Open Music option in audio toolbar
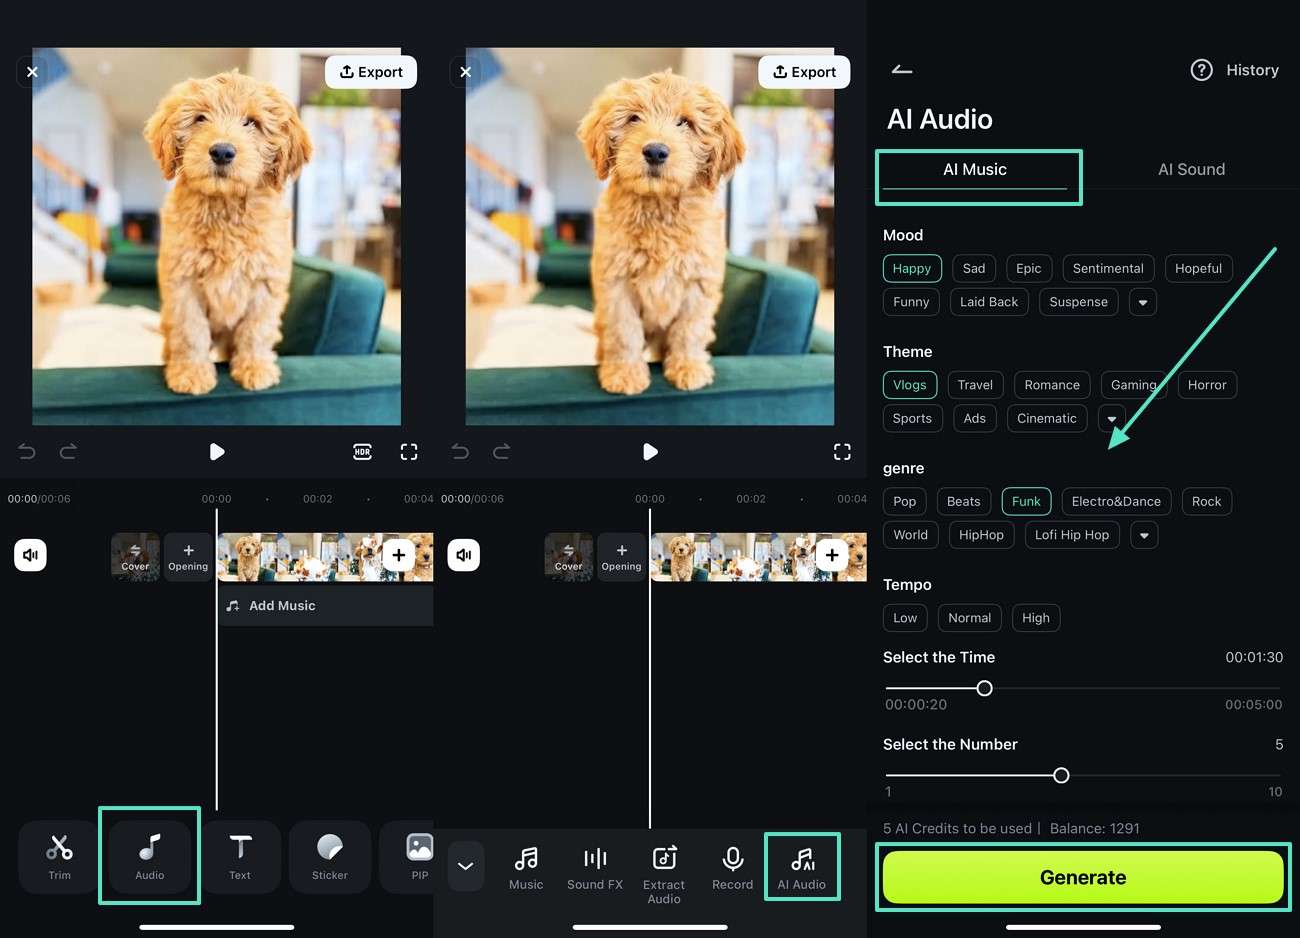Image resolution: width=1300 pixels, height=938 pixels. tap(526, 867)
